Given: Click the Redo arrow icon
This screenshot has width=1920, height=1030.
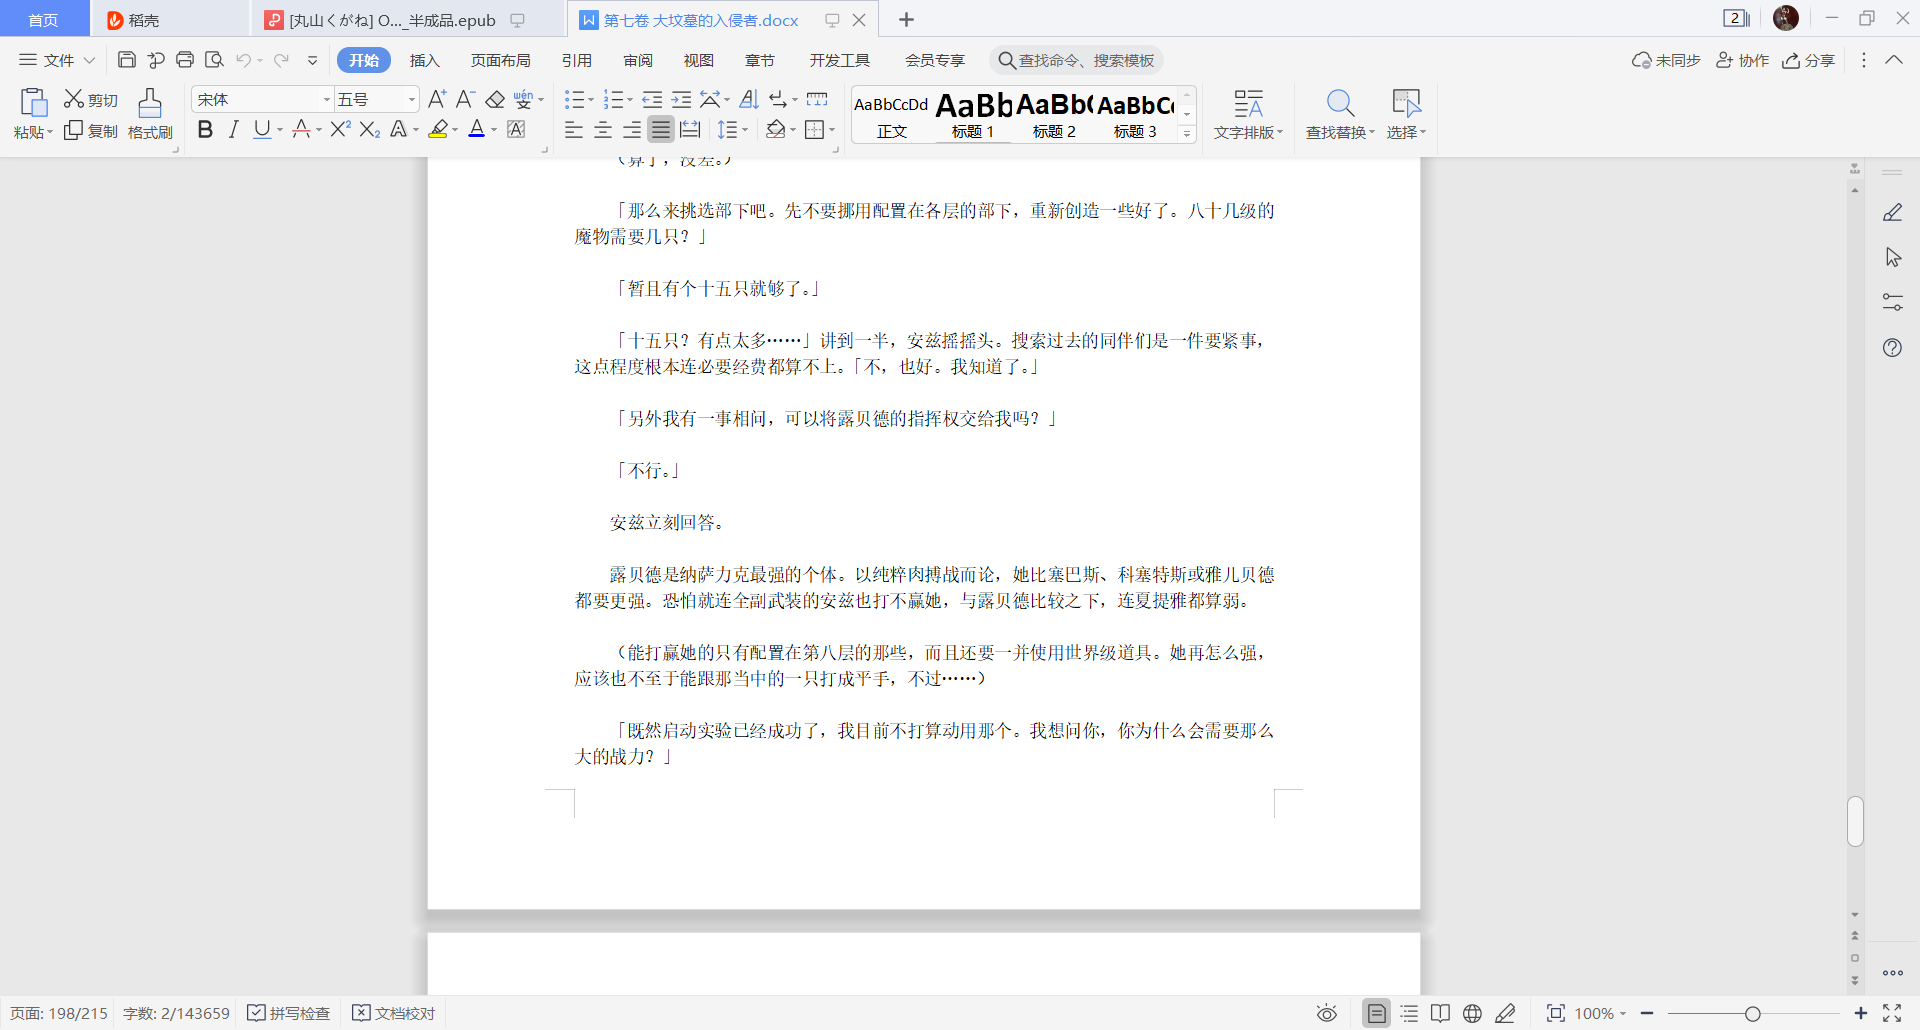Looking at the screenshot, I should pos(282,60).
